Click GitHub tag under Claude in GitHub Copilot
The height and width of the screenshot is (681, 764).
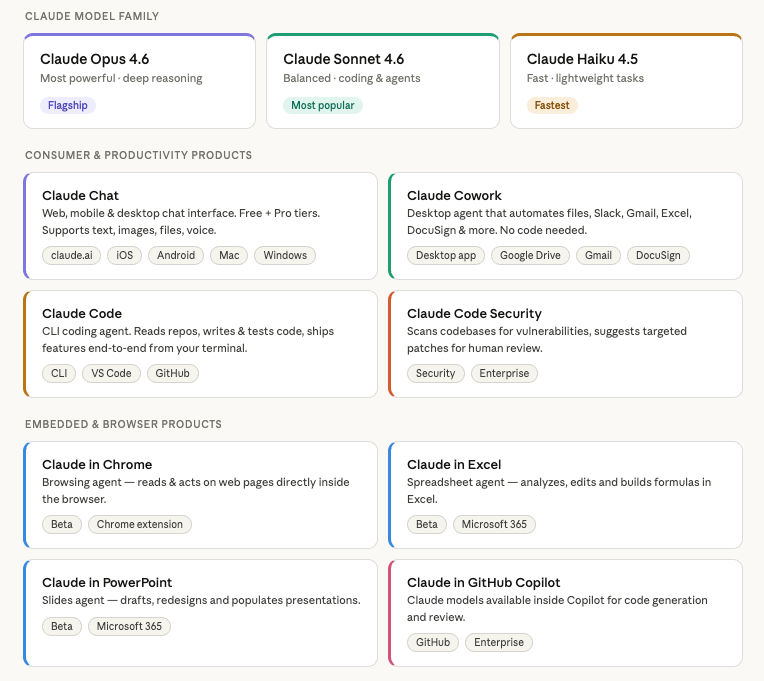[433, 642]
